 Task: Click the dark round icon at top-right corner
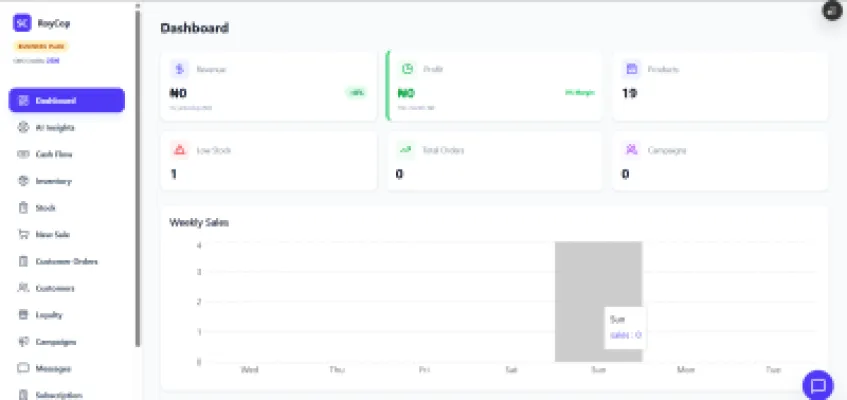[x=832, y=10]
